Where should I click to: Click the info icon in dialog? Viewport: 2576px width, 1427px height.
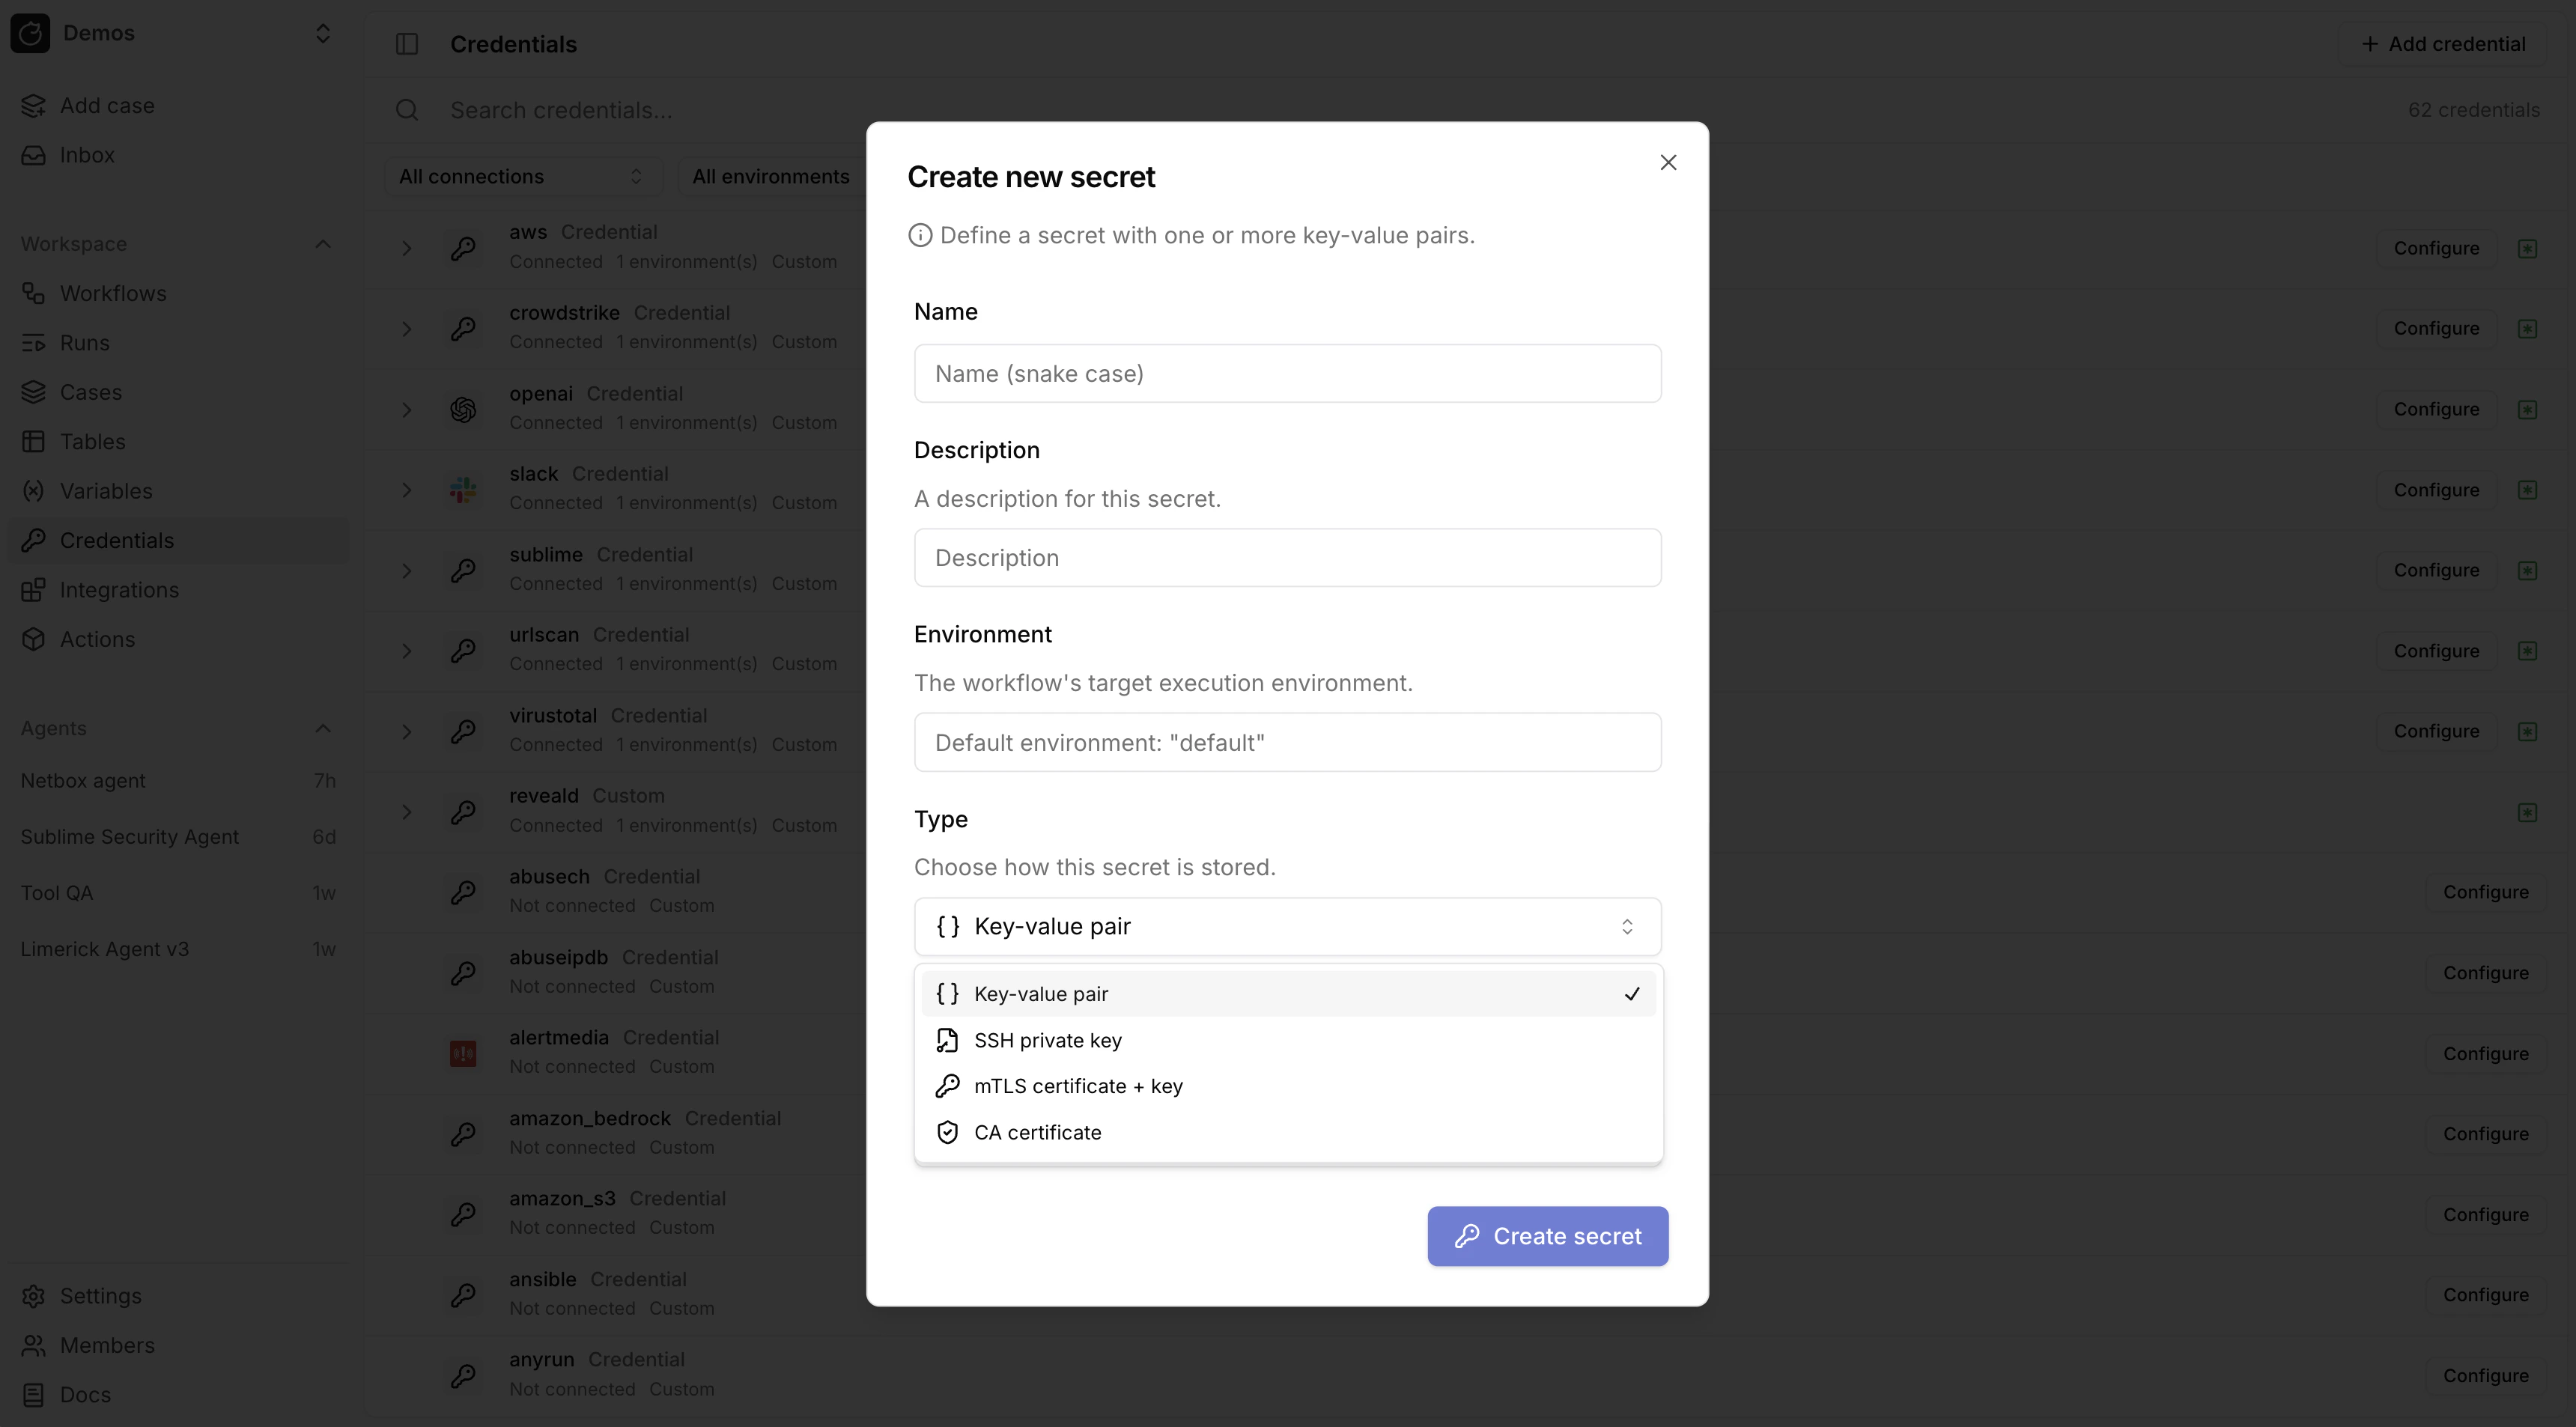click(x=919, y=235)
